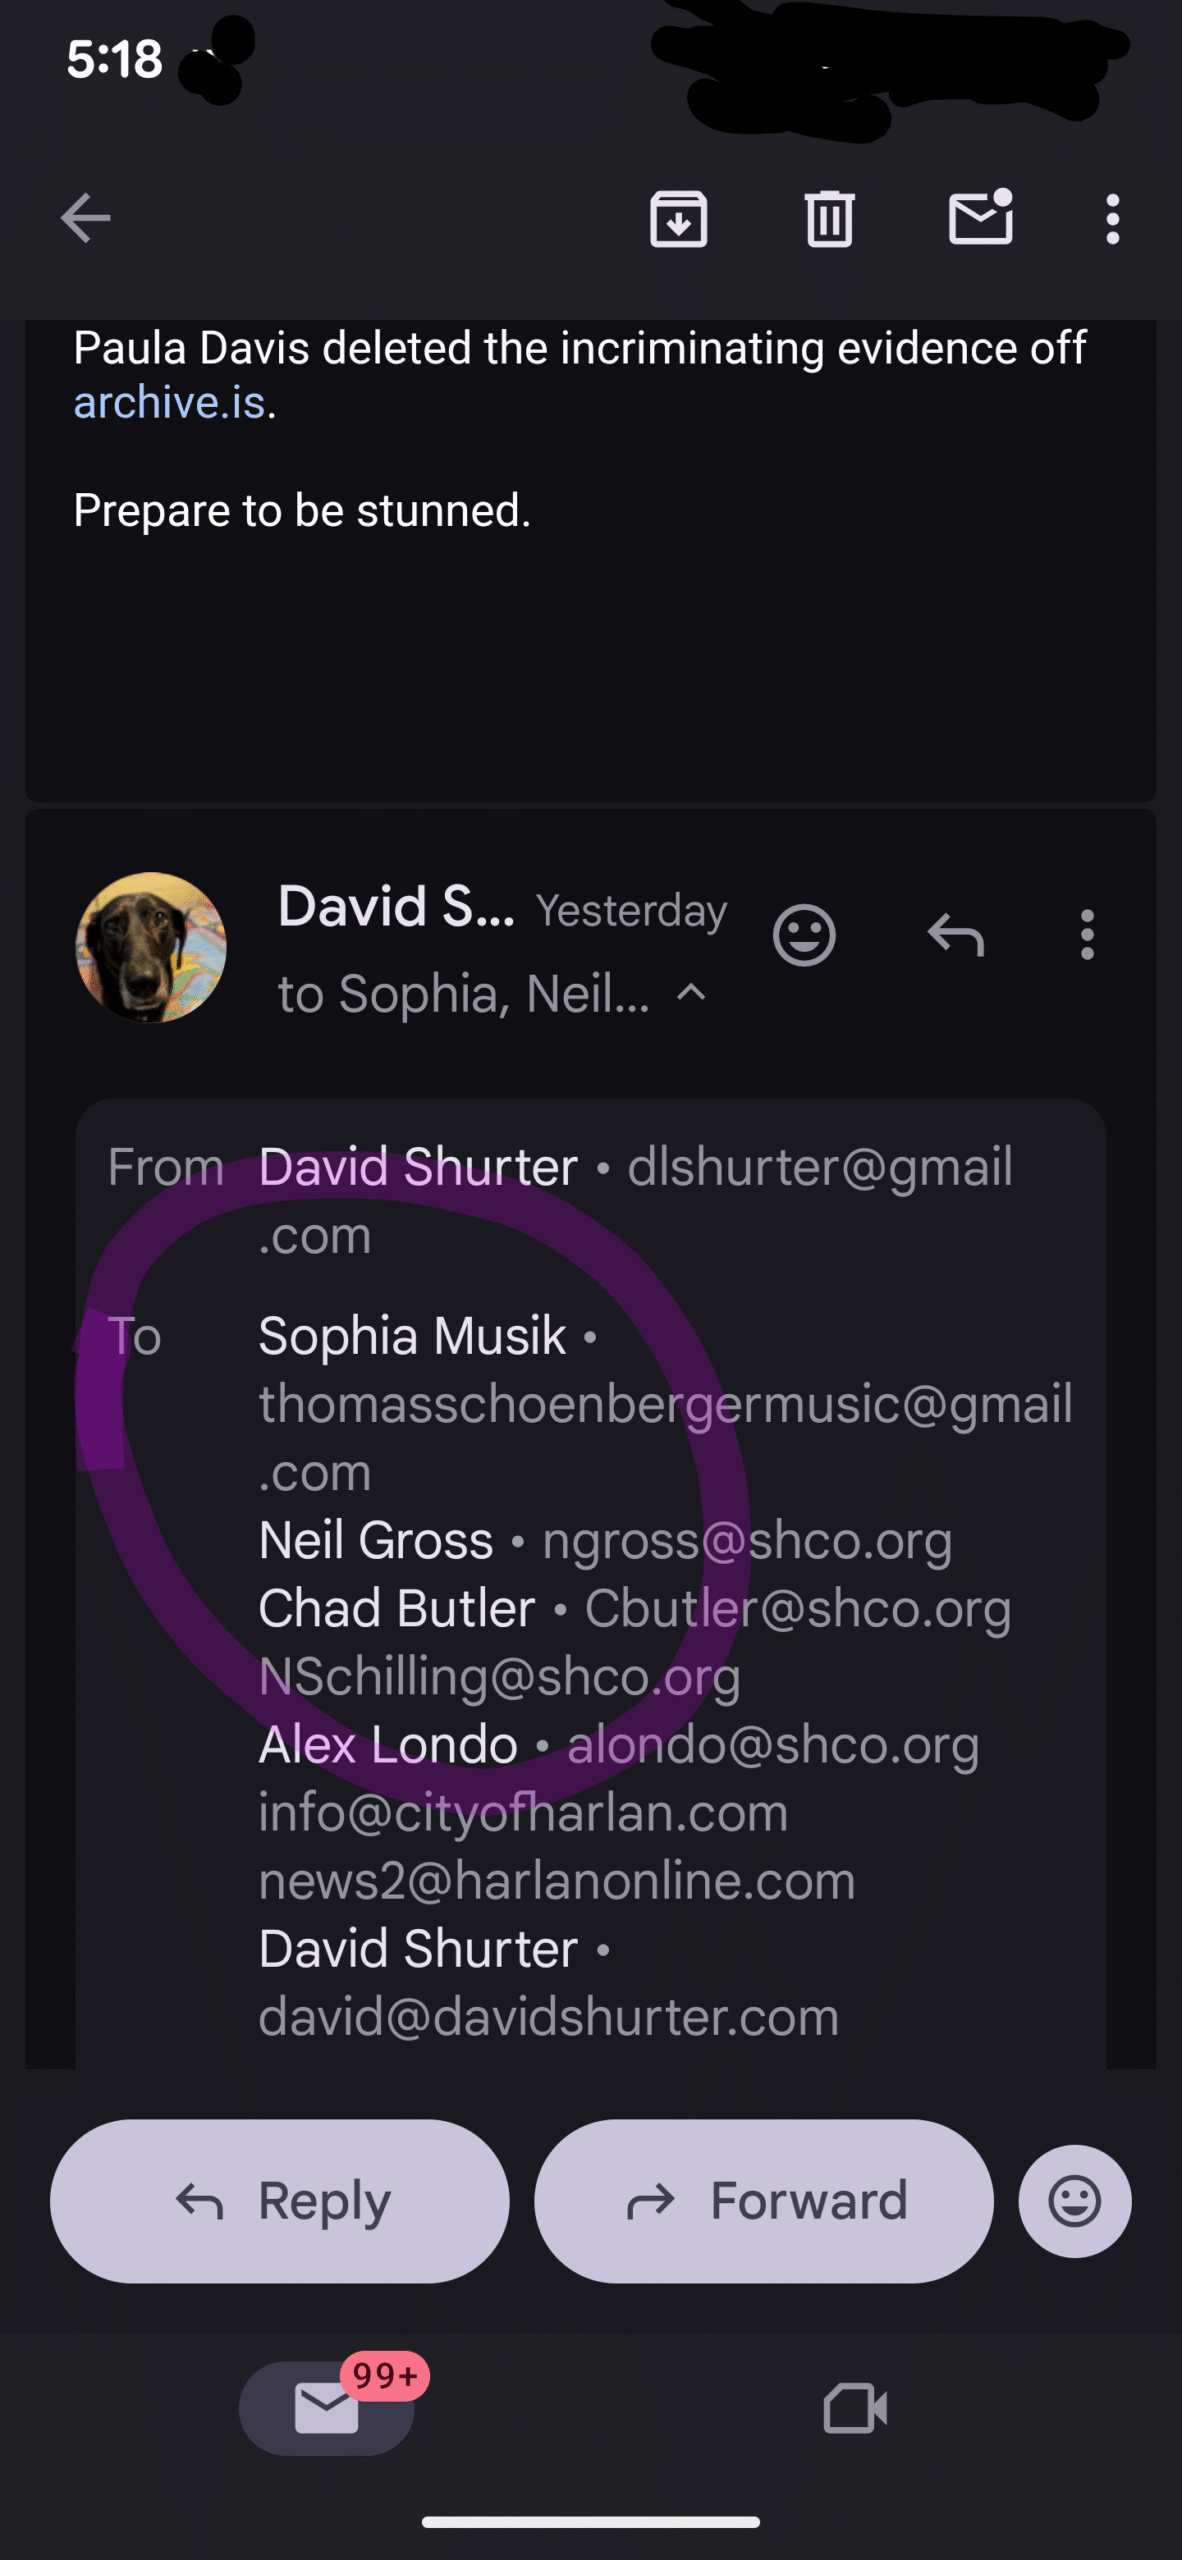Switch to the Meet video tab
Image resolution: width=1182 pixels, height=2560 pixels.
[x=854, y=2408]
